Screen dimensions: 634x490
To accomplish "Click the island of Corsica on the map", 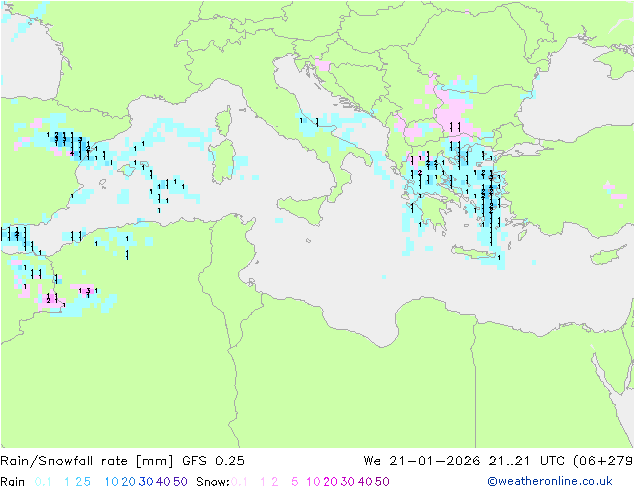I will 225,121.
